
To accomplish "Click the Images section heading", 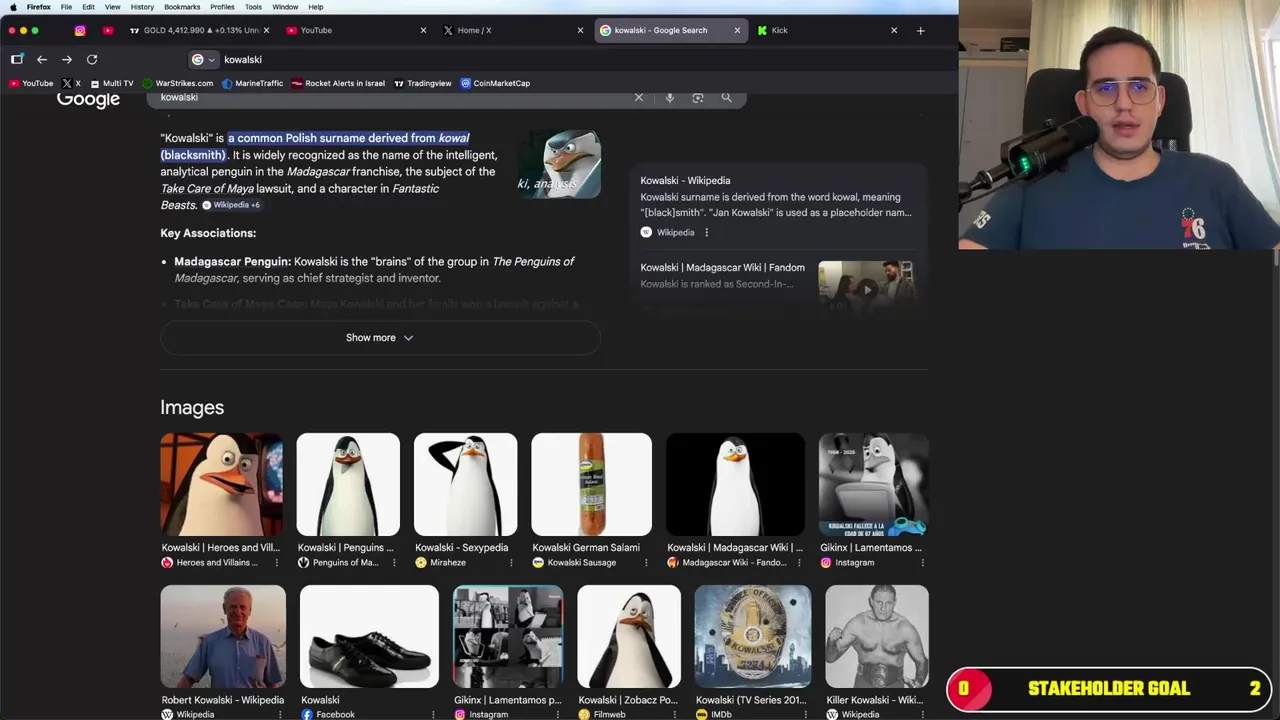I will (x=192, y=408).
